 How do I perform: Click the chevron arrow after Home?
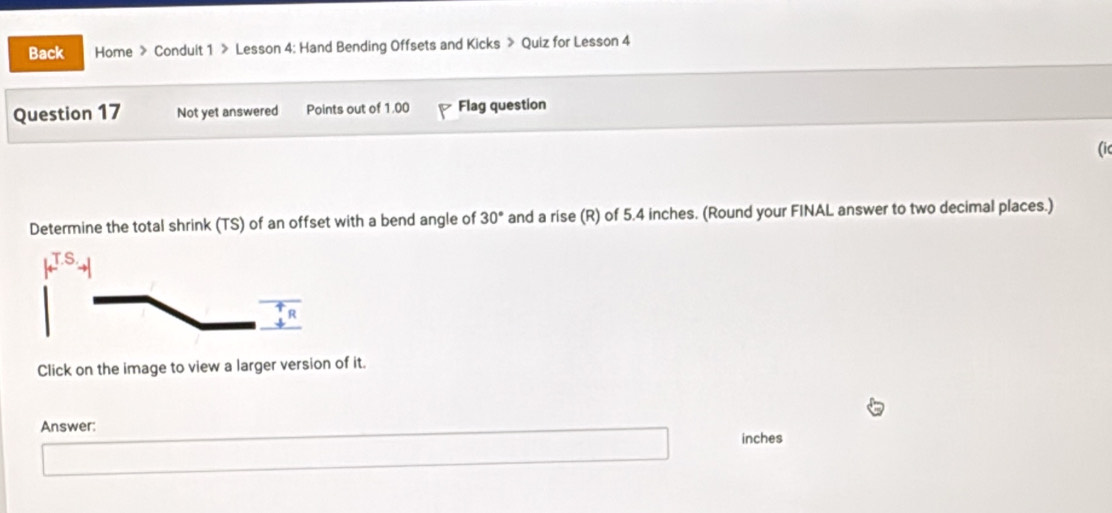pos(143,51)
